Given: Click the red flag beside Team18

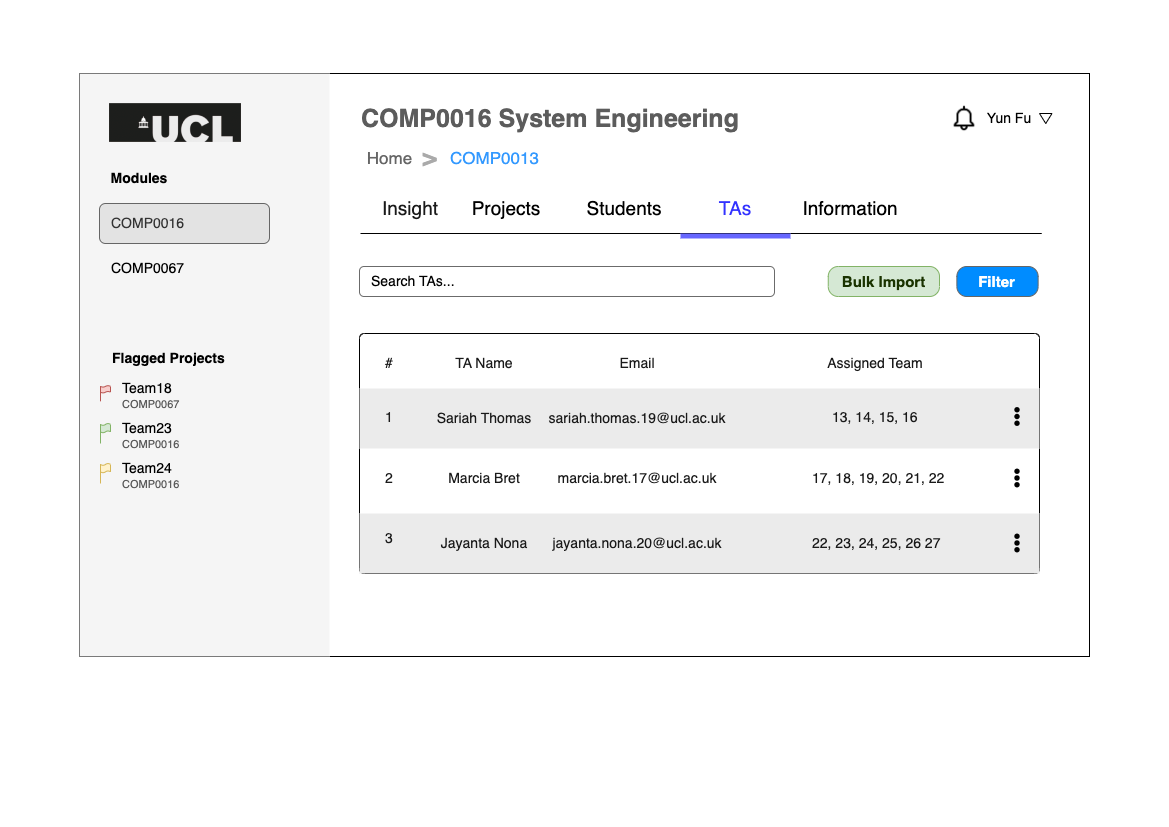Looking at the screenshot, I should (x=105, y=393).
